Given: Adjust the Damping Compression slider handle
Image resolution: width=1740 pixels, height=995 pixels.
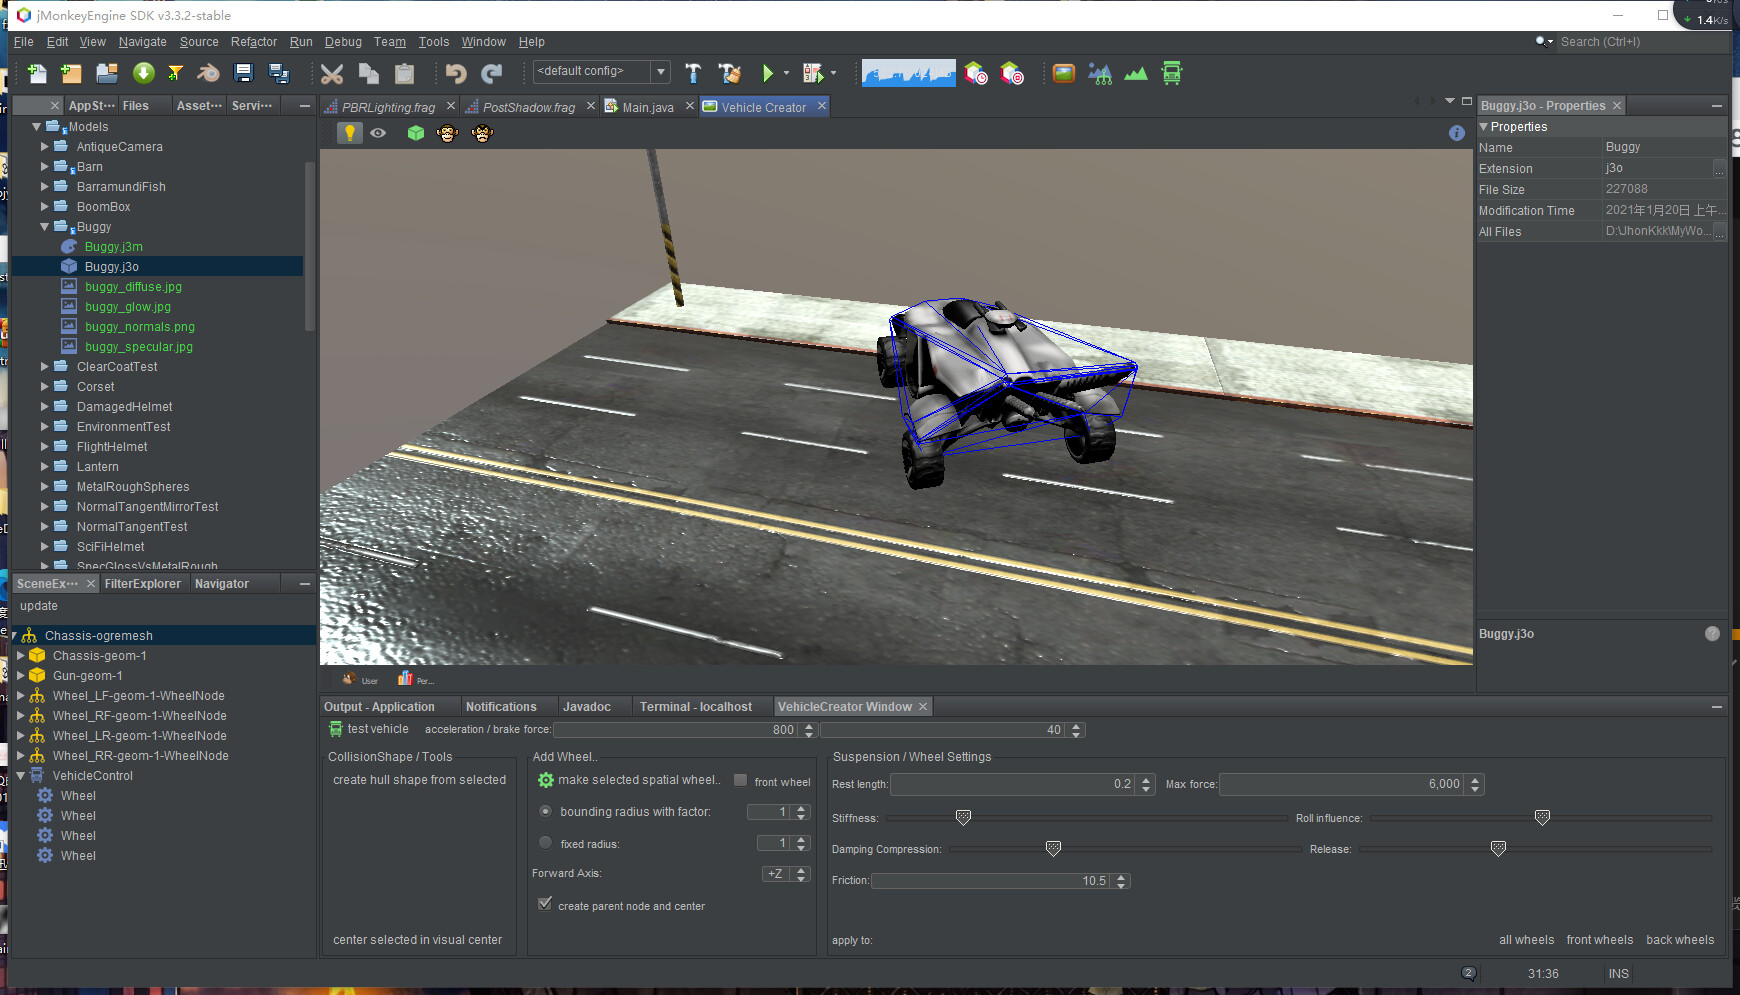Looking at the screenshot, I should click(x=1053, y=849).
